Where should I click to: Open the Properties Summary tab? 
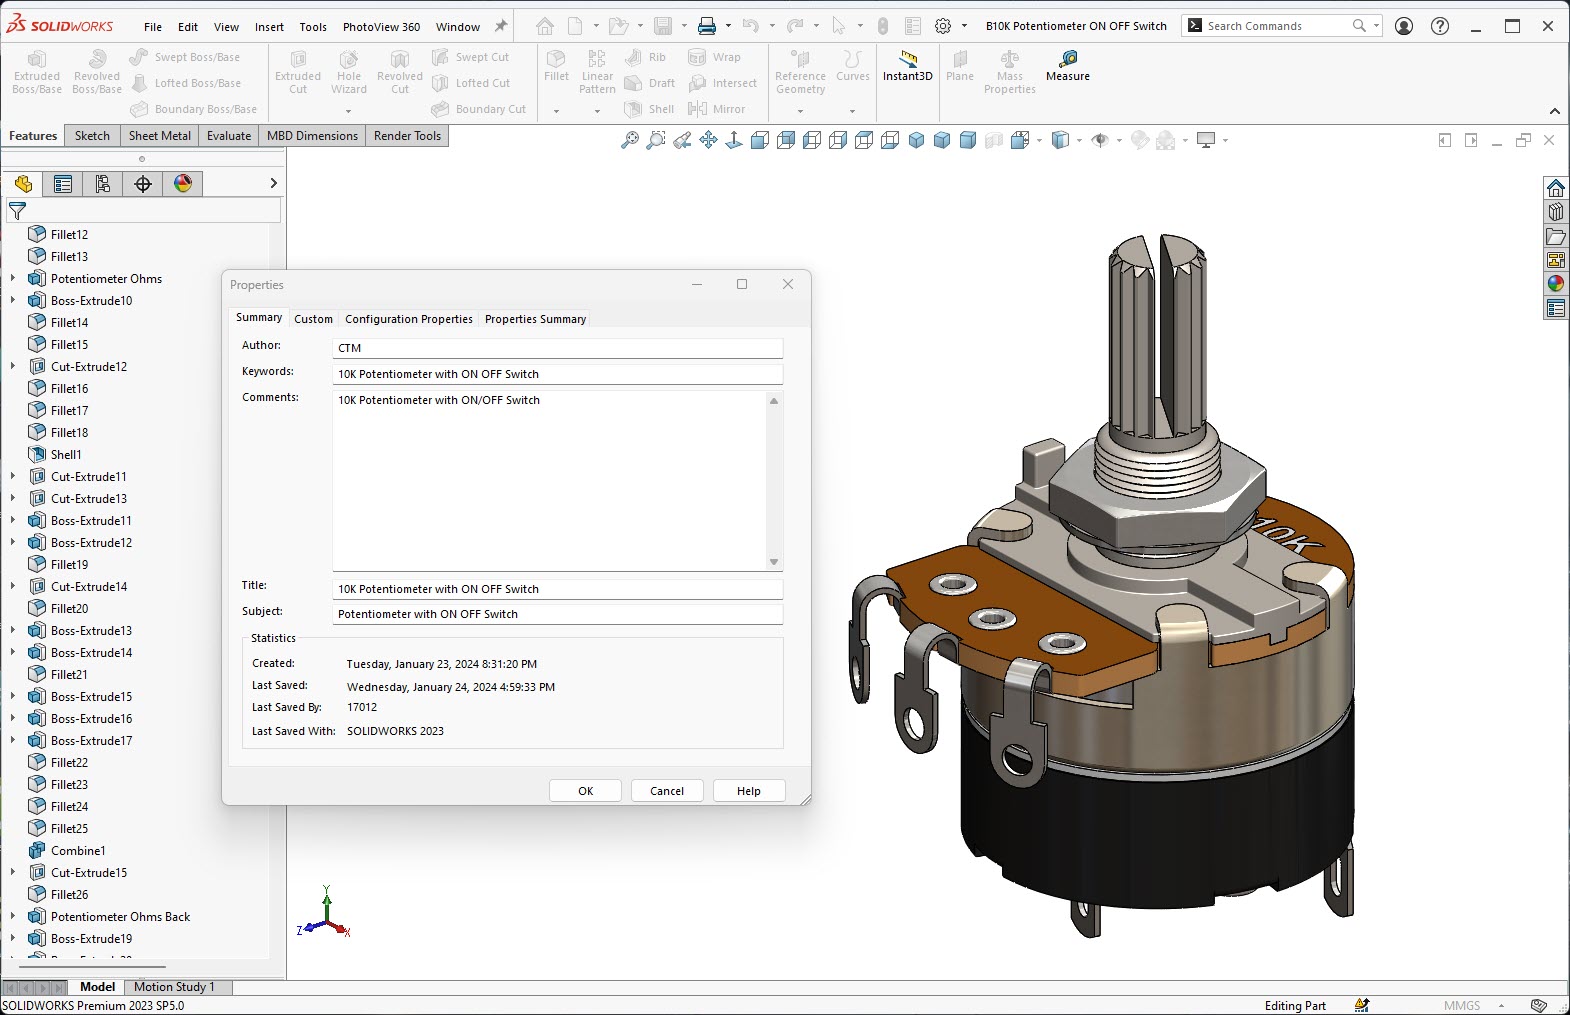(535, 319)
